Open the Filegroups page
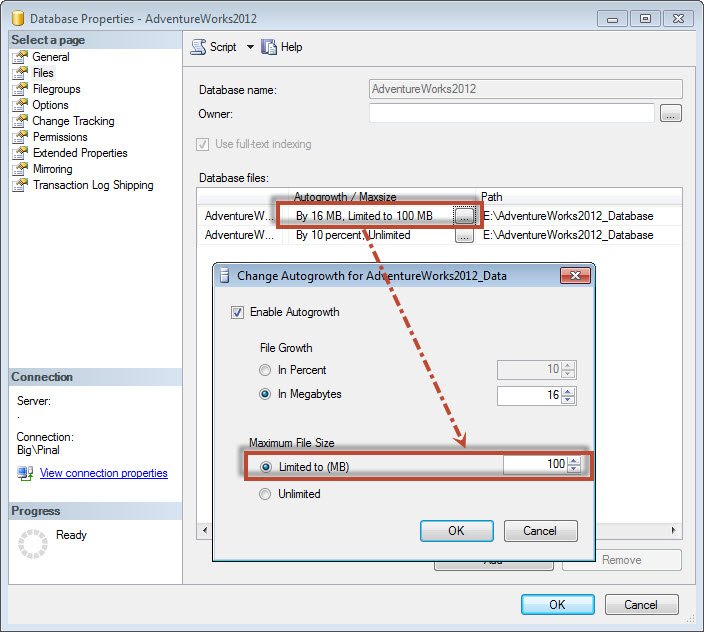 [x=57, y=89]
